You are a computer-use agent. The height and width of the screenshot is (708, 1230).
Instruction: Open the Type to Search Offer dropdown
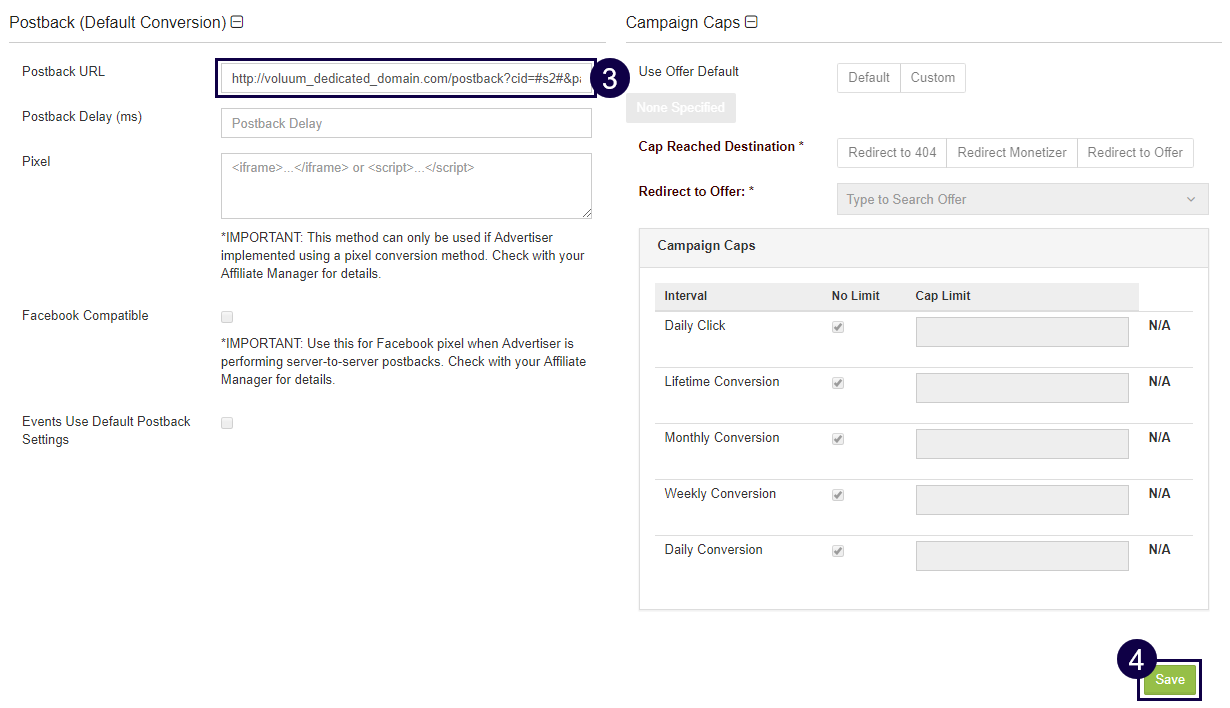(x=1021, y=199)
